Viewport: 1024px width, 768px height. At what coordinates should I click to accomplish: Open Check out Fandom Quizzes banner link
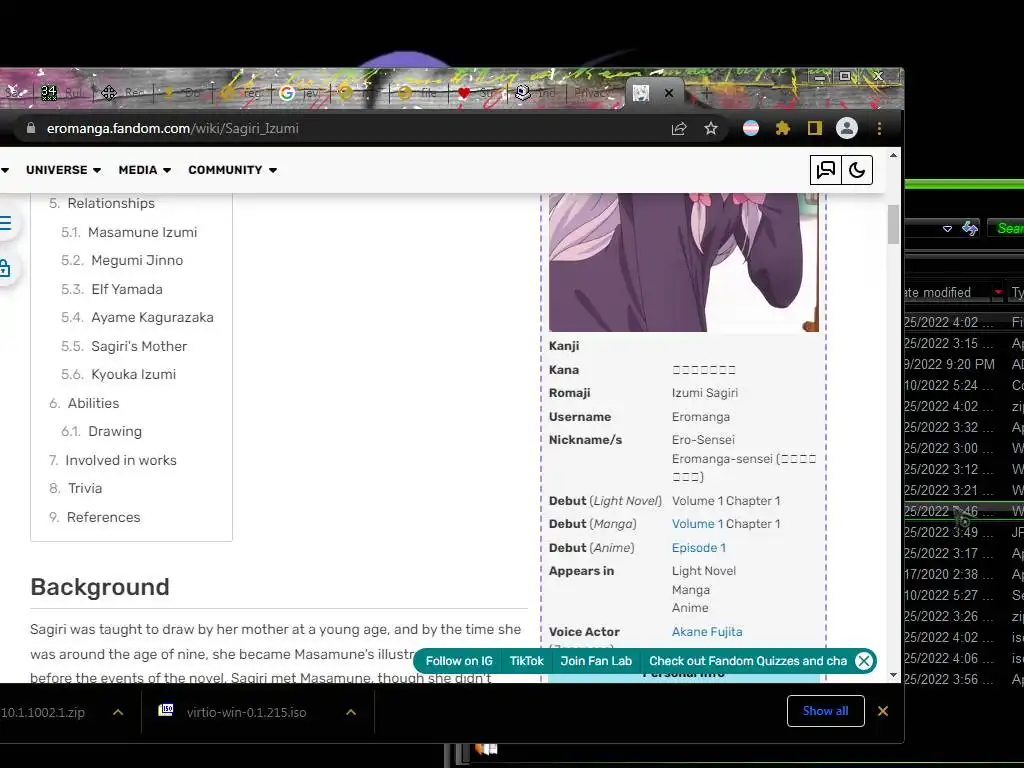pyautogui.click(x=748, y=661)
